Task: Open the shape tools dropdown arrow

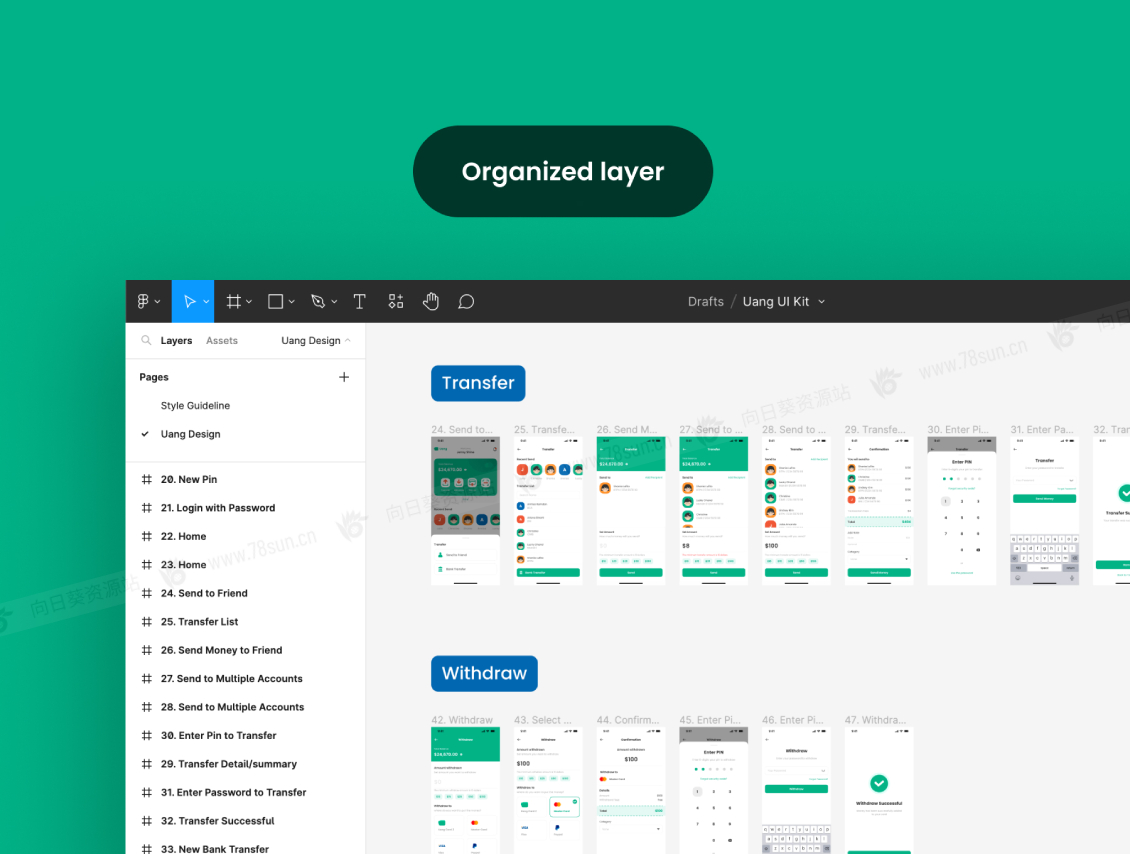Action: click(x=292, y=302)
